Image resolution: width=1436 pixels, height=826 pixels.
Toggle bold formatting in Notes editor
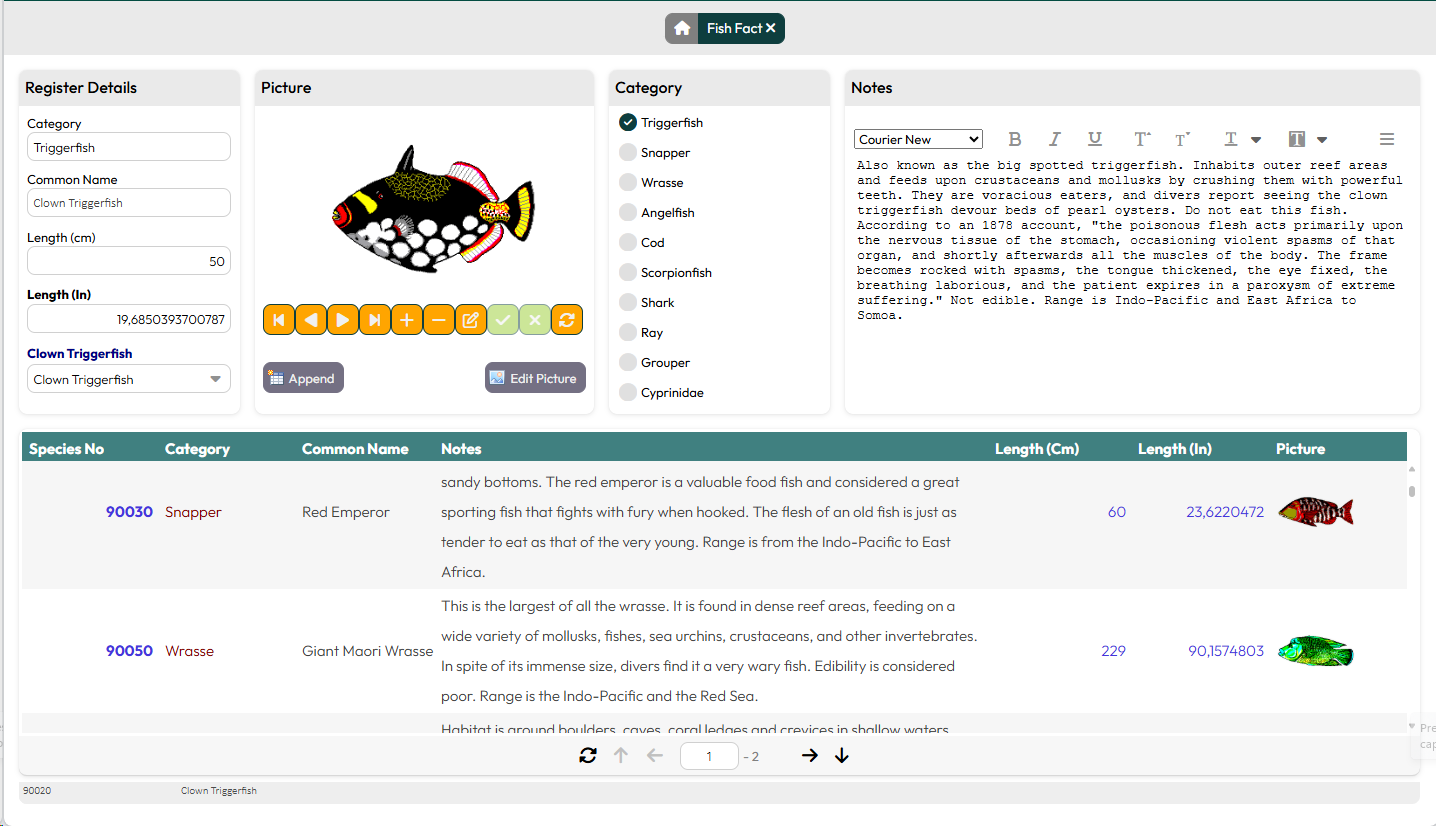click(x=1014, y=140)
